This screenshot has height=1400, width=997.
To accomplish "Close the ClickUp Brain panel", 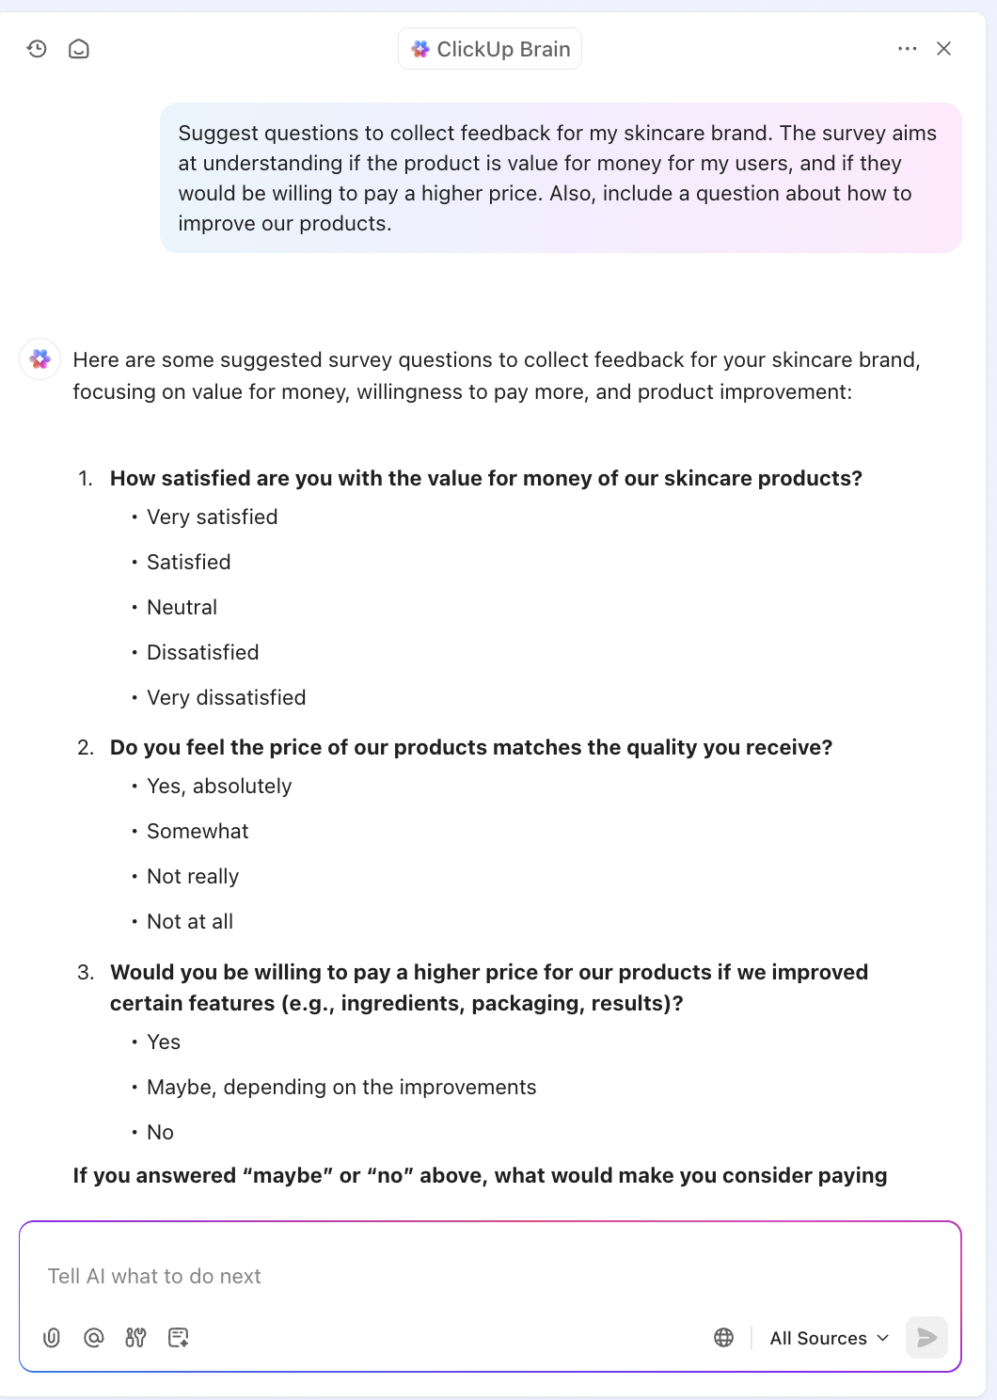I will tap(944, 49).
